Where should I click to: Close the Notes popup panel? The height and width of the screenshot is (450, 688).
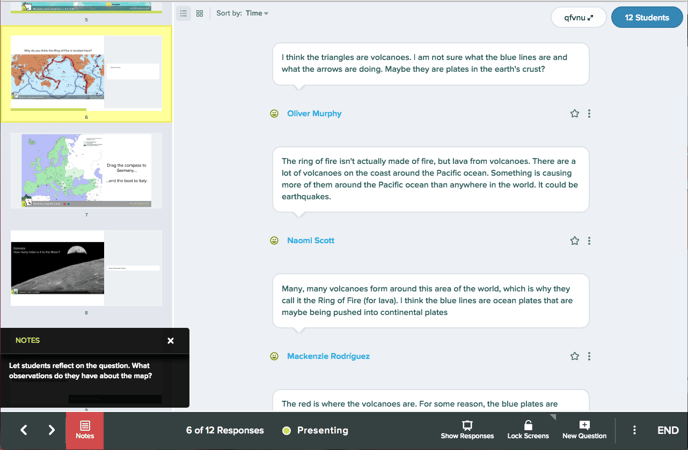[171, 341]
